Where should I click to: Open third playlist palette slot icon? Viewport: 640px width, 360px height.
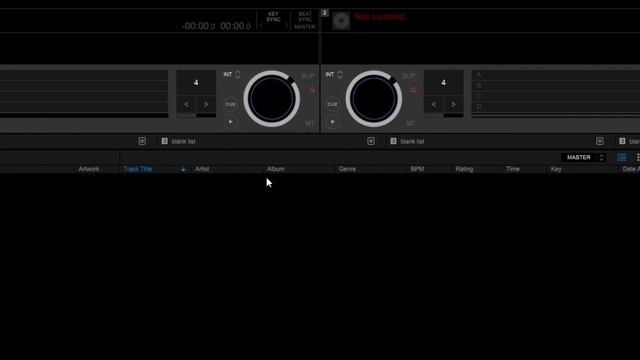click(x=600, y=141)
